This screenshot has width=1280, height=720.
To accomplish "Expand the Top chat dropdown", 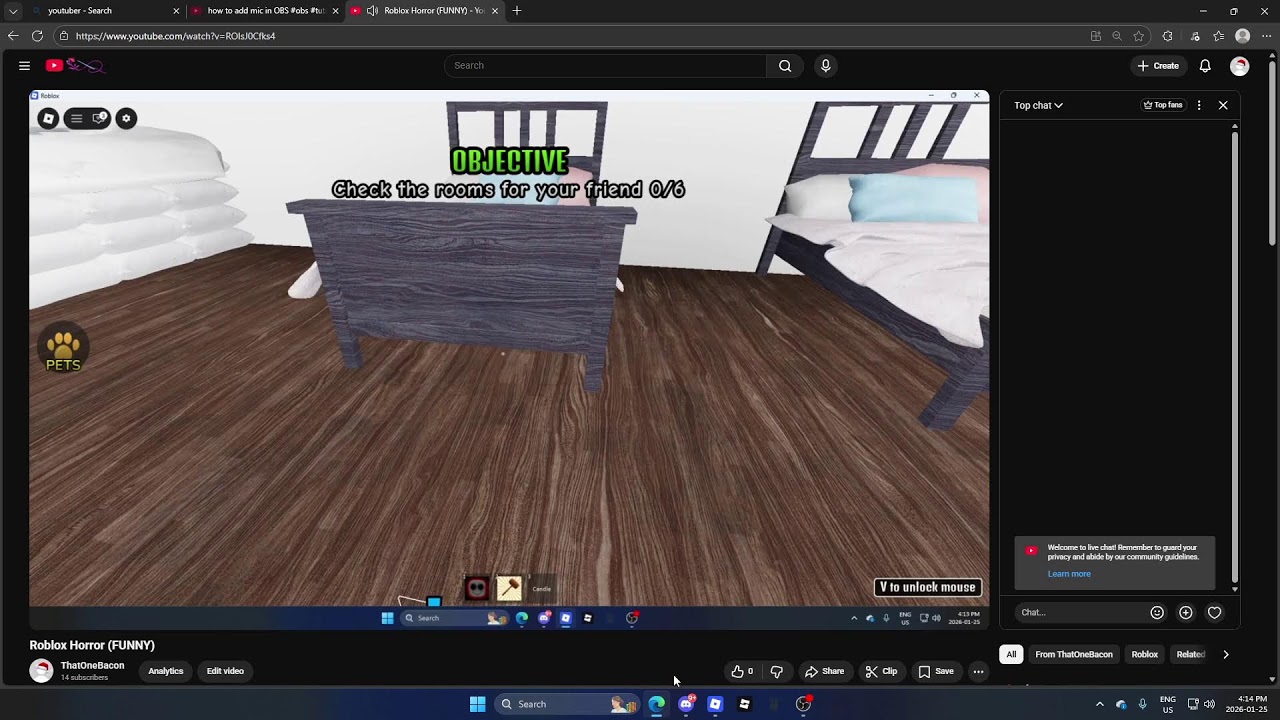I will (1038, 105).
